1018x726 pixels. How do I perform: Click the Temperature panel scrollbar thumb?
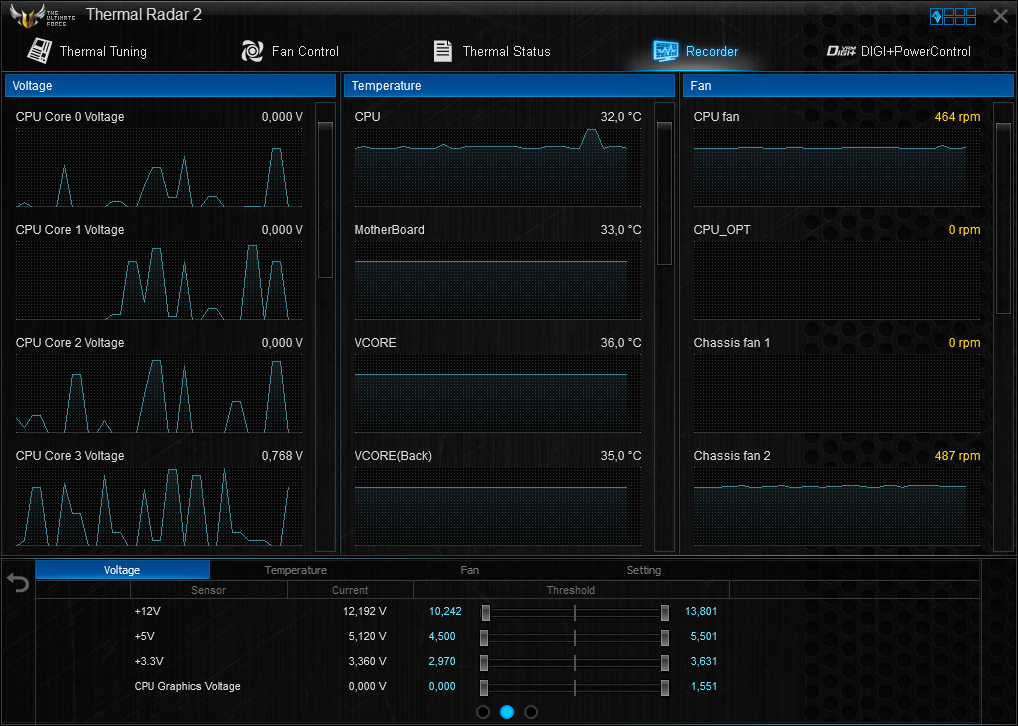point(664,193)
